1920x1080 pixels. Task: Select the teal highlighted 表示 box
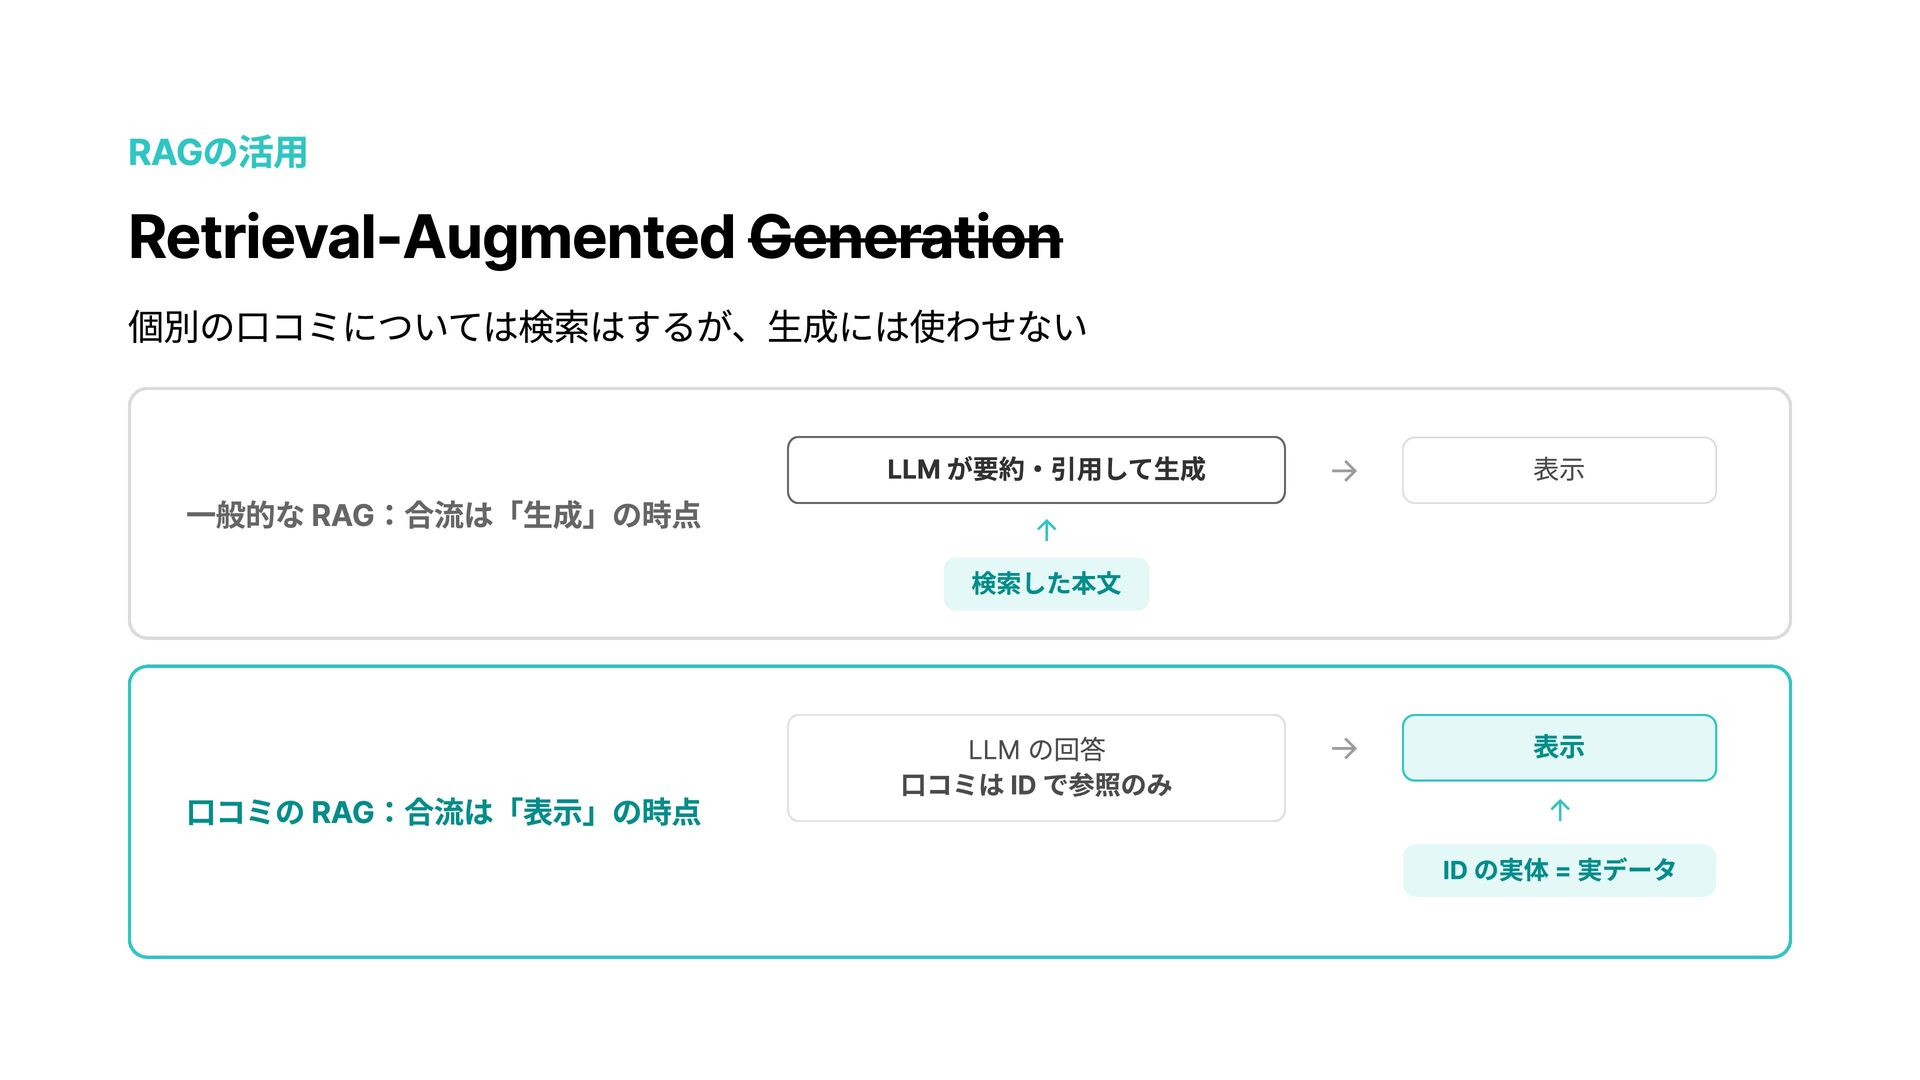pyautogui.click(x=1559, y=748)
